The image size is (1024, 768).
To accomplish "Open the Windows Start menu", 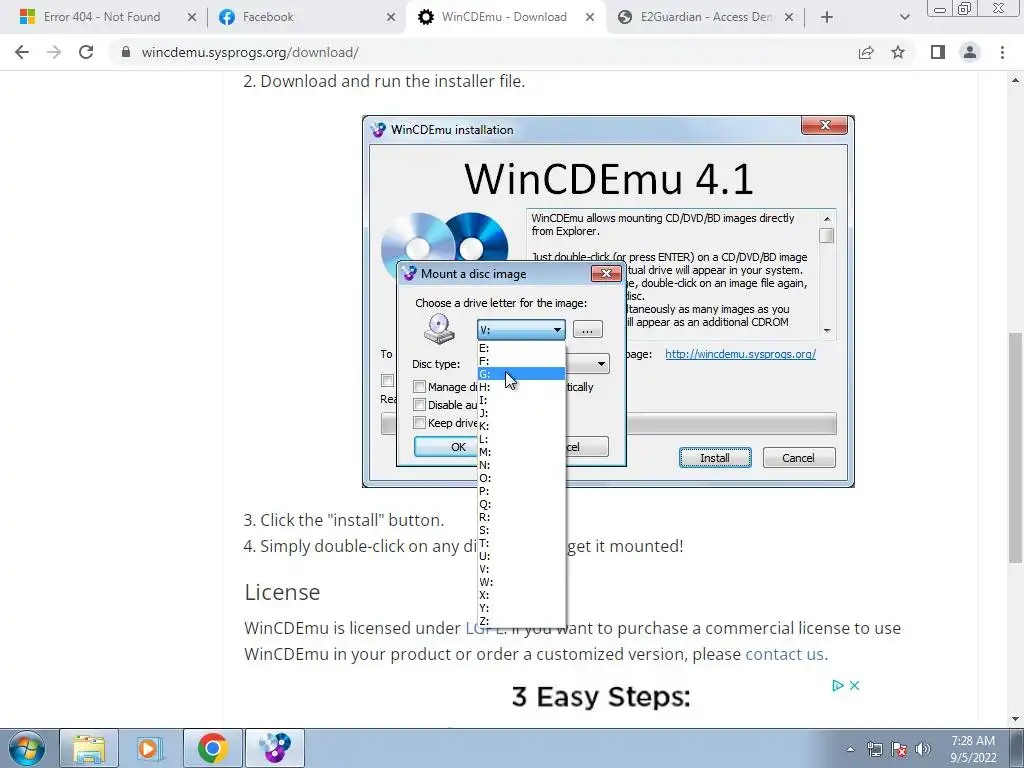I will [x=26, y=748].
